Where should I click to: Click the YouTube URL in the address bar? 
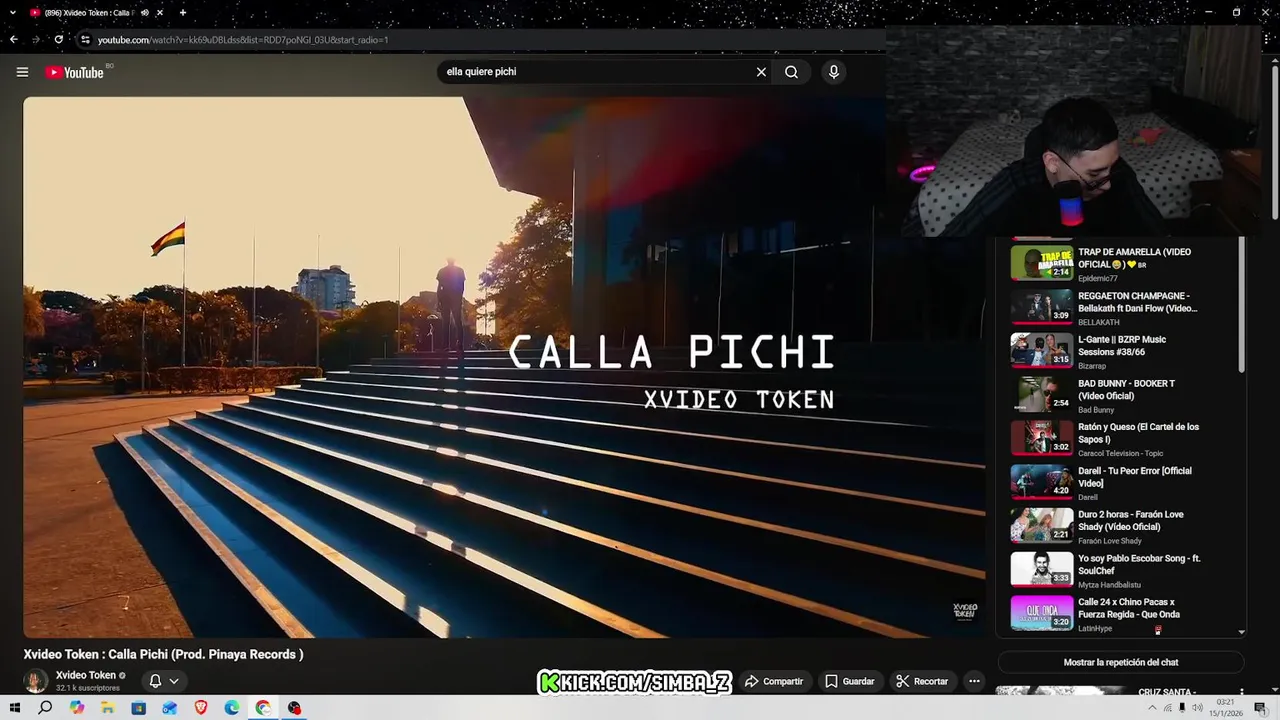coord(243,40)
